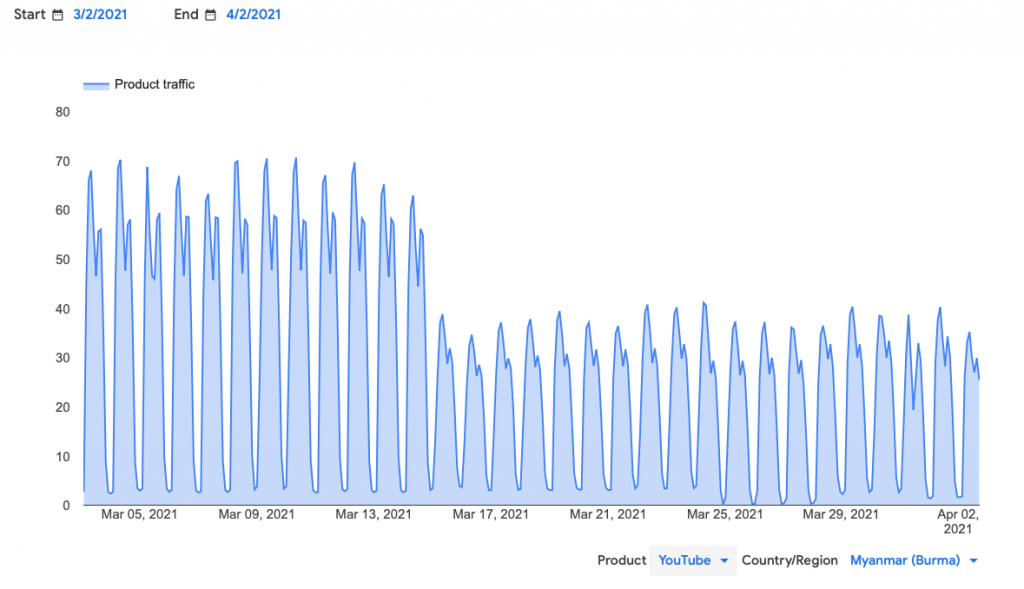Click the Mar 13, 2021 axis label
1024x589 pixels.
374,515
